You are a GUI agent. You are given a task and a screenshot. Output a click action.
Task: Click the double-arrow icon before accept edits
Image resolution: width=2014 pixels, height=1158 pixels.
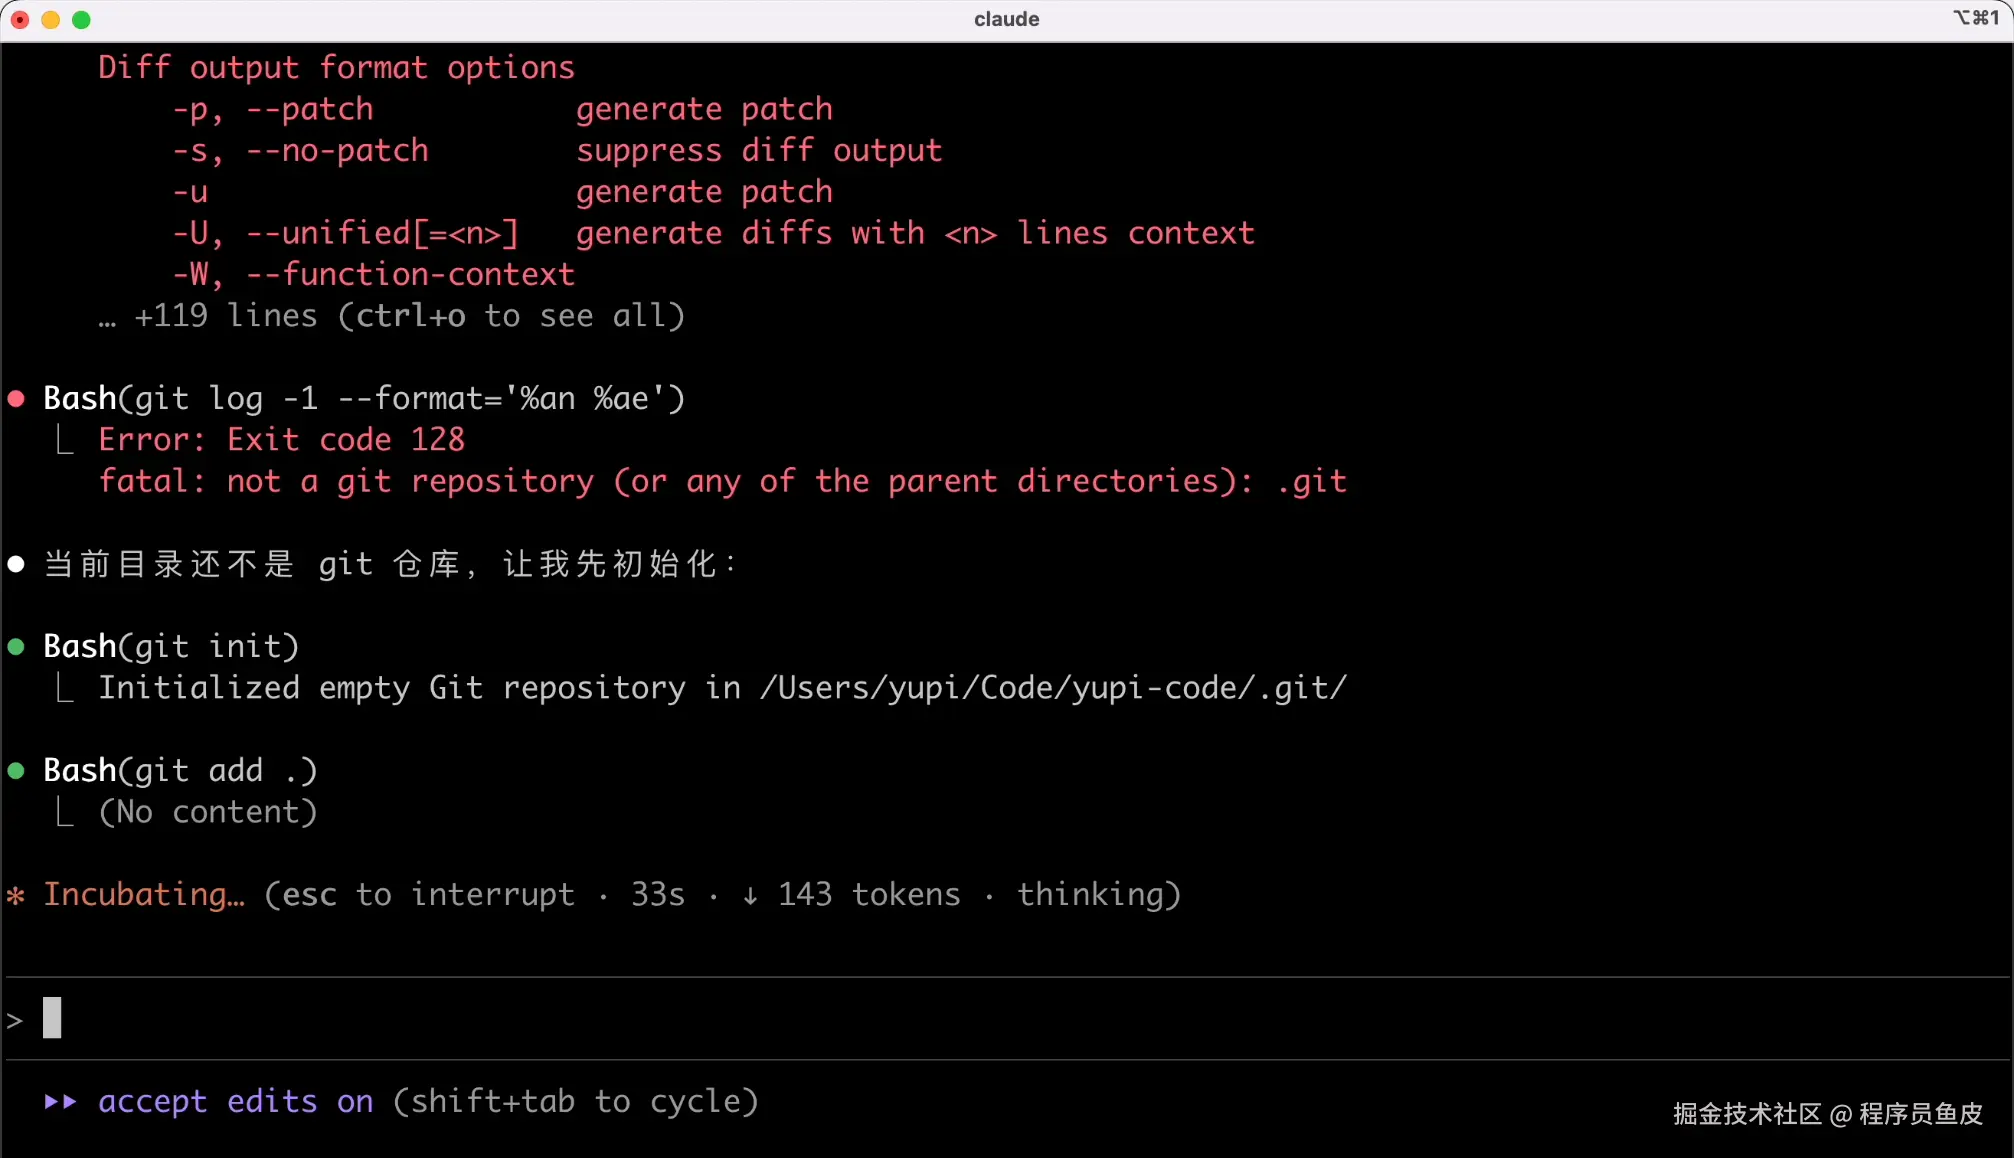60,1101
